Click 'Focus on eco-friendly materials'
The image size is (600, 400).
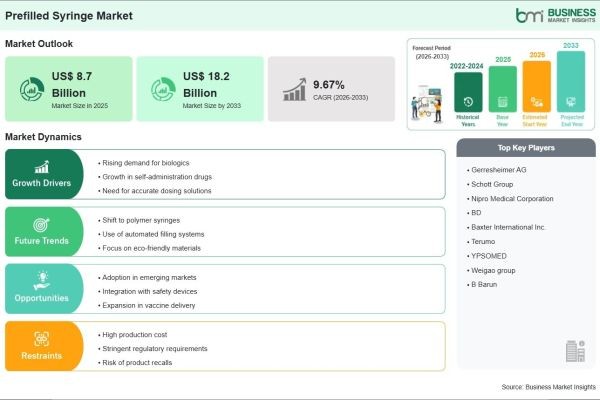pos(151,248)
